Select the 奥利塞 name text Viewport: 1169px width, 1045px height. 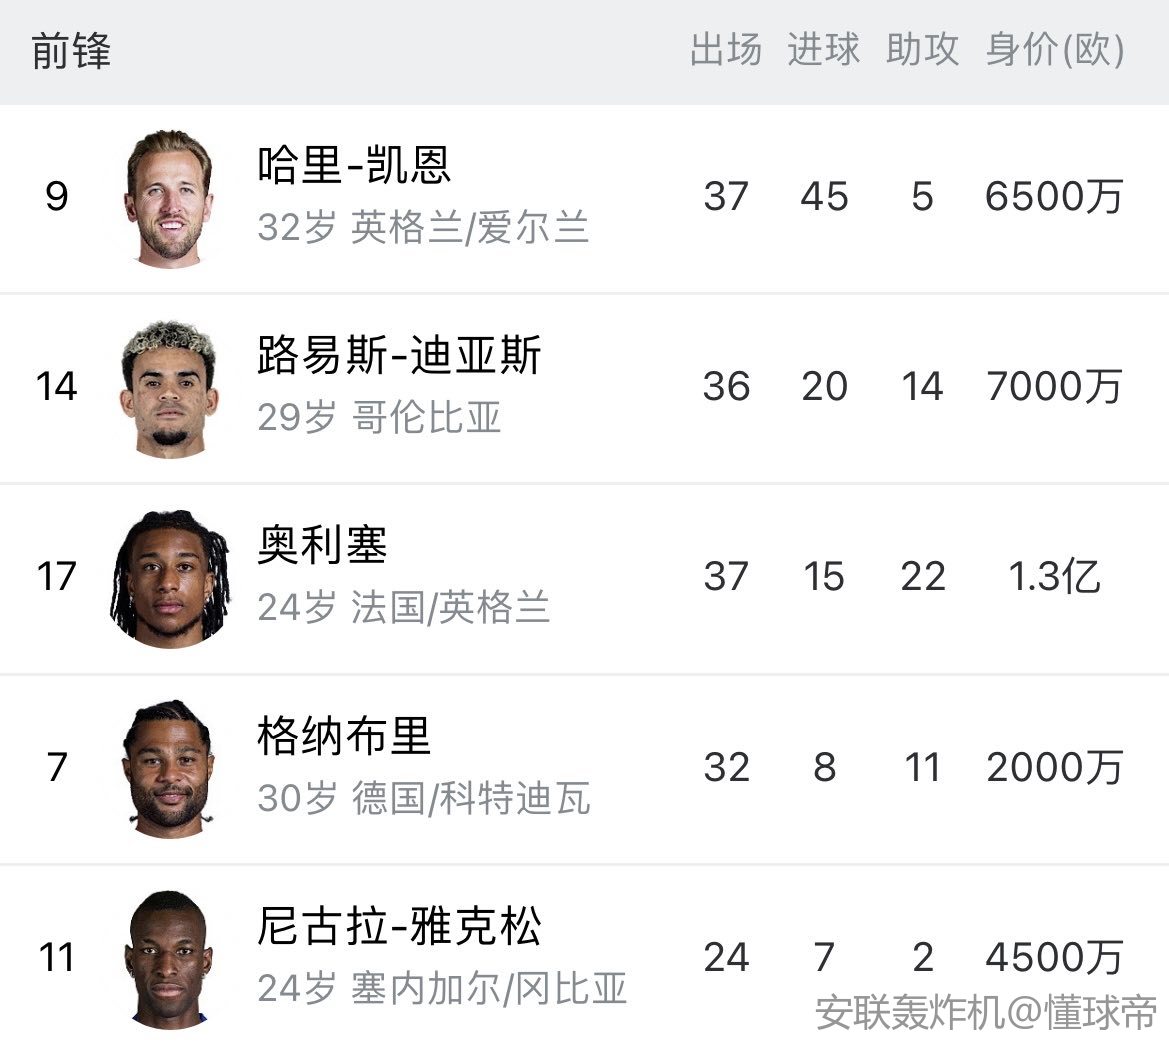[x=322, y=546]
